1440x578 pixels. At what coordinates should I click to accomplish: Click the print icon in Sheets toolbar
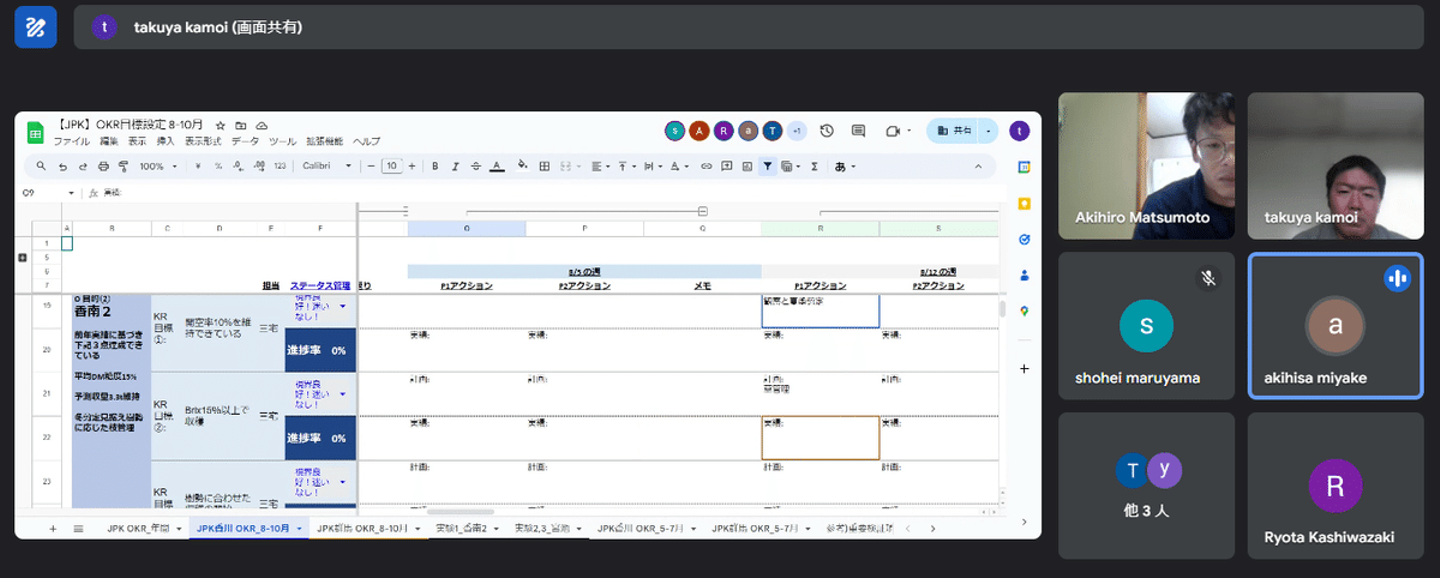[102, 166]
